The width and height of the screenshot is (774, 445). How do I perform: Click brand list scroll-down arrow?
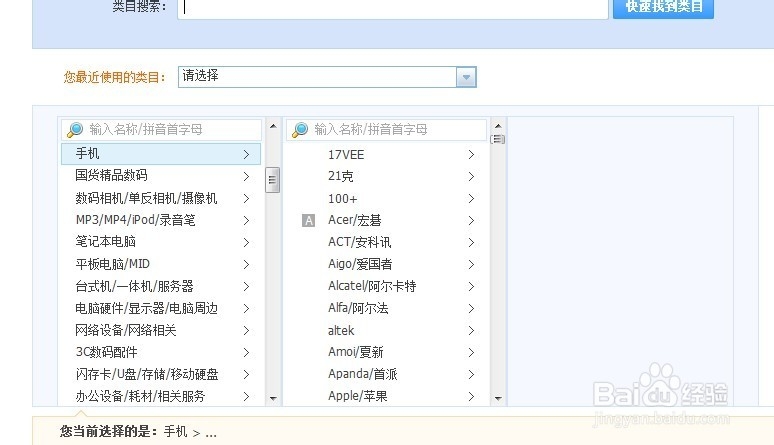[x=498, y=398]
